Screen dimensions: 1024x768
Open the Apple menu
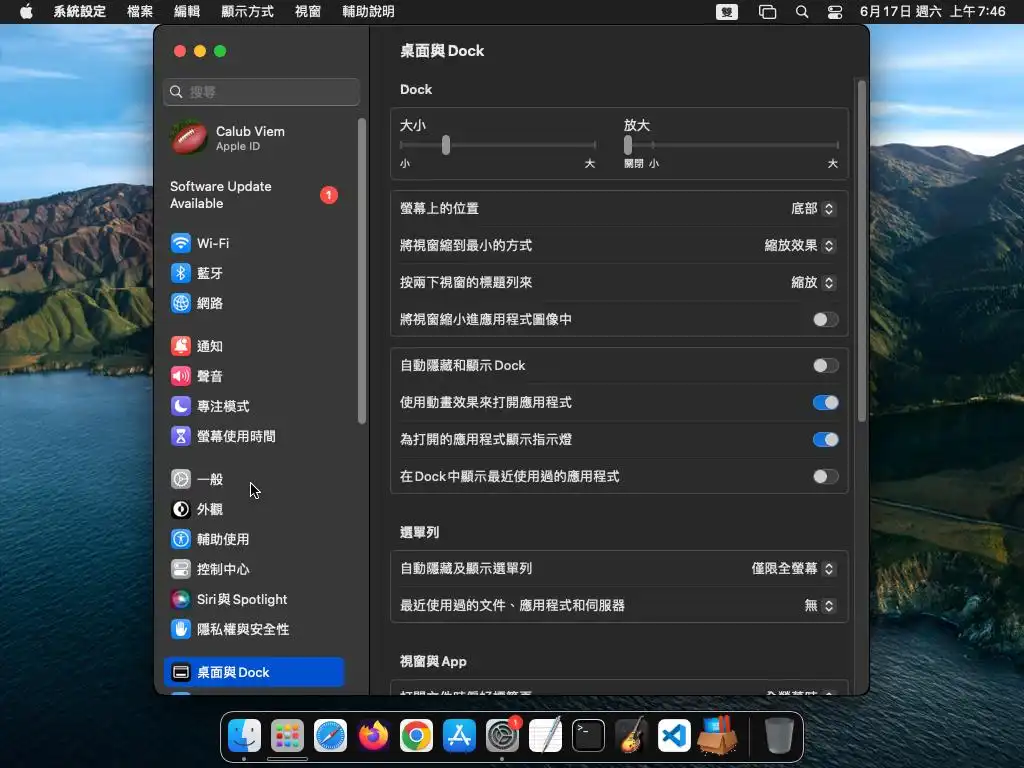click(x=26, y=12)
